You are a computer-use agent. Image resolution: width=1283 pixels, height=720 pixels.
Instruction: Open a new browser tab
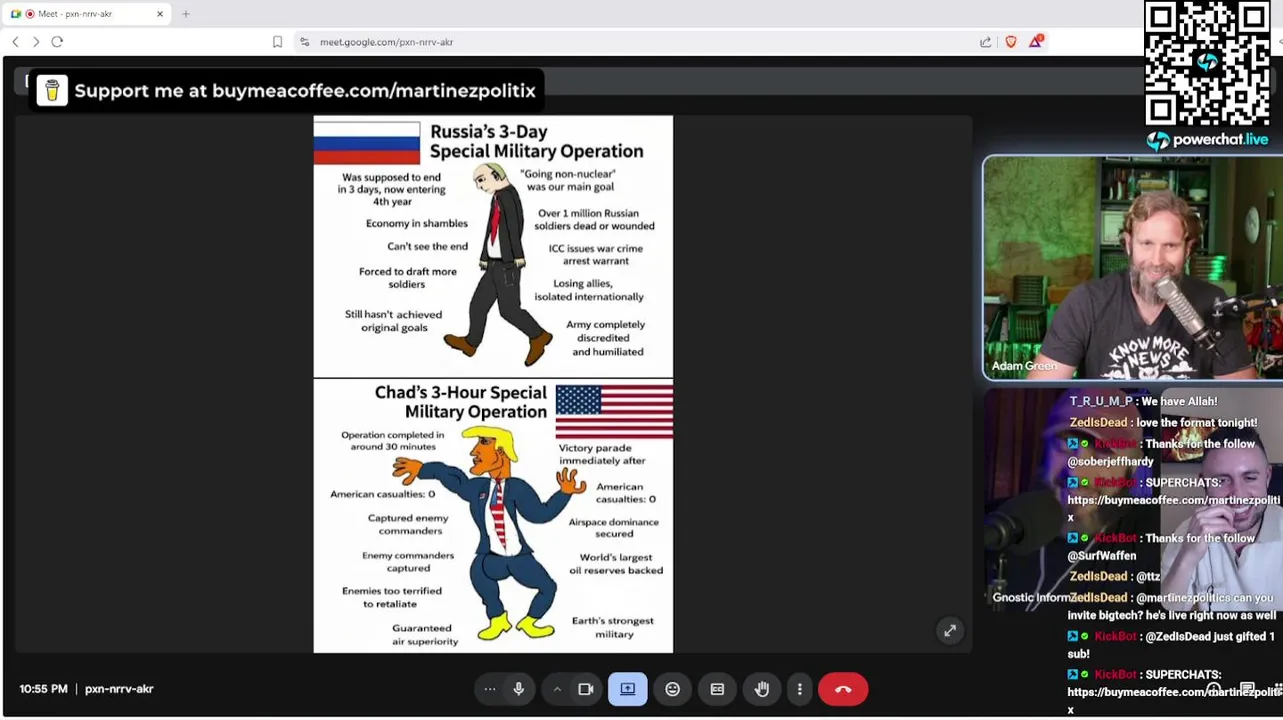tap(186, 14)
